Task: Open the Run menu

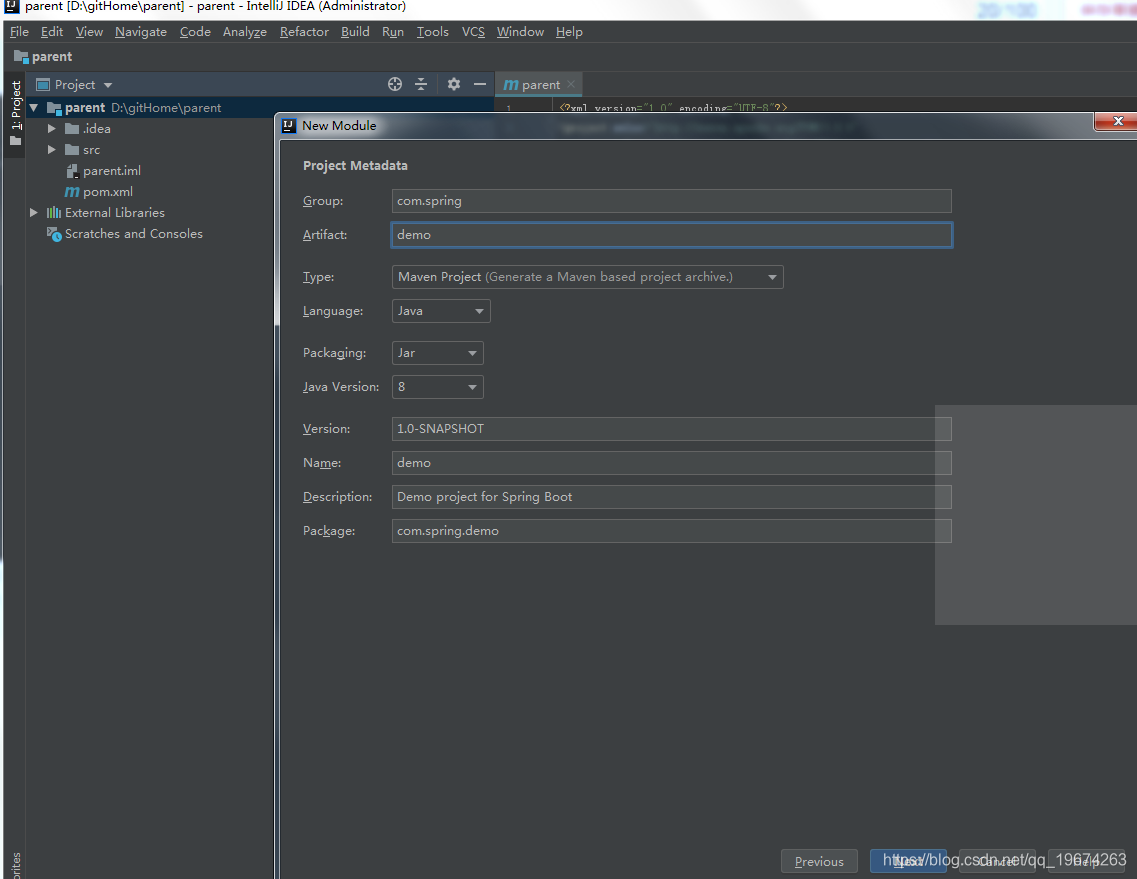Action: 392,32
